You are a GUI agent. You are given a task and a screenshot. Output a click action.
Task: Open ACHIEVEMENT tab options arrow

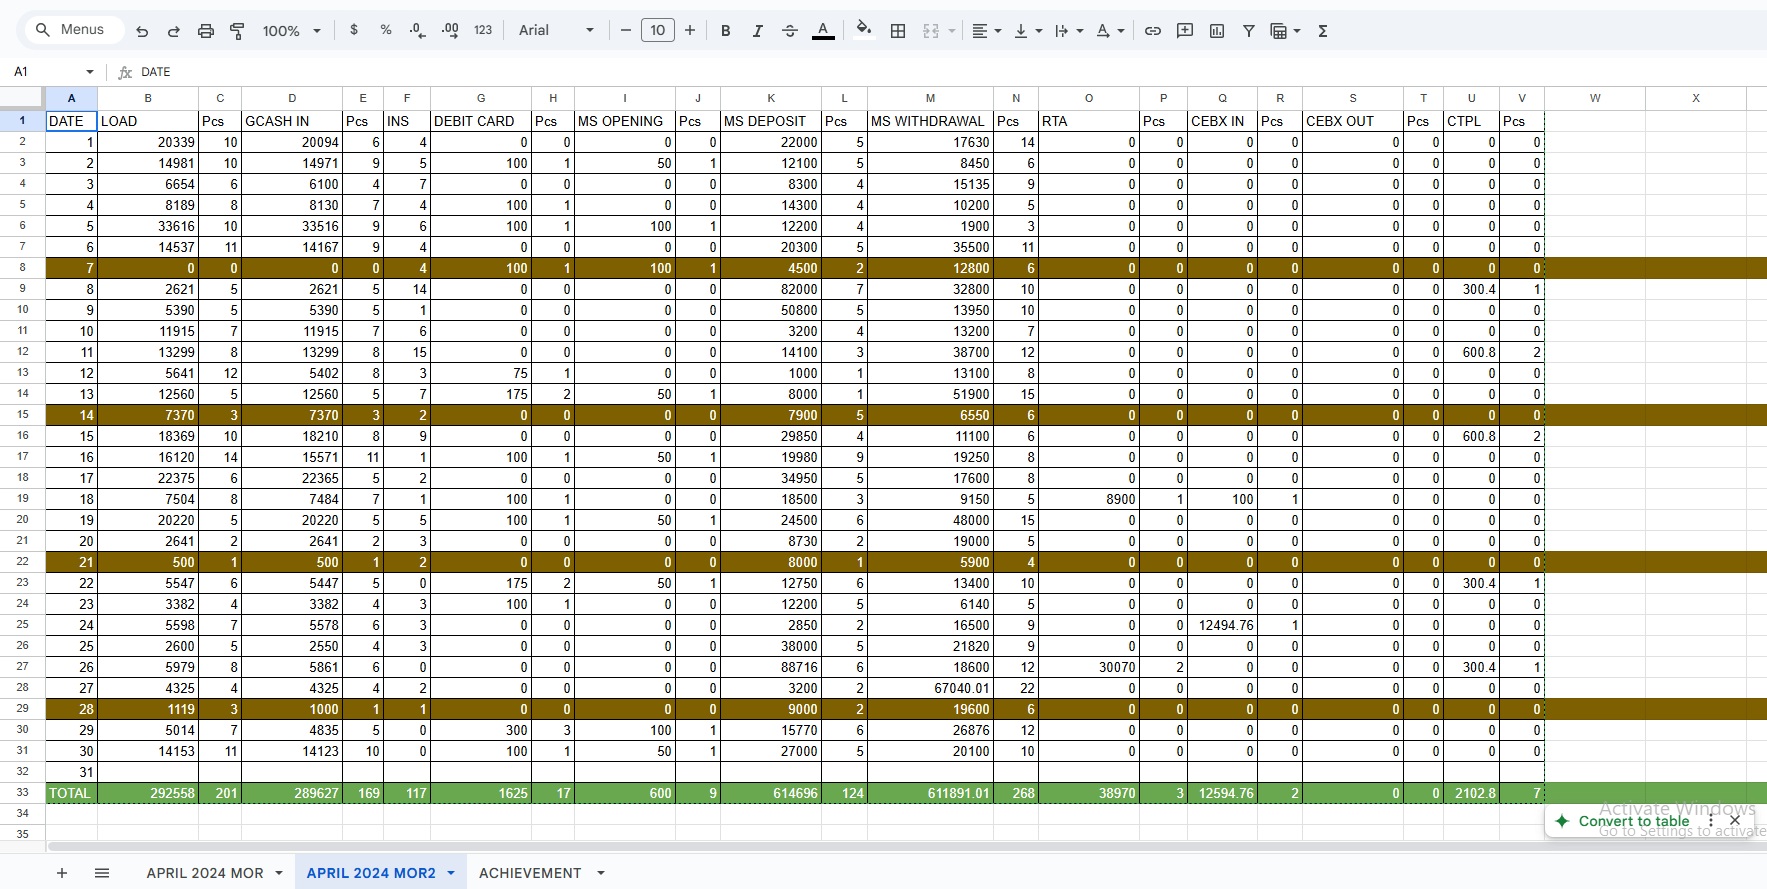coord(601,873)
